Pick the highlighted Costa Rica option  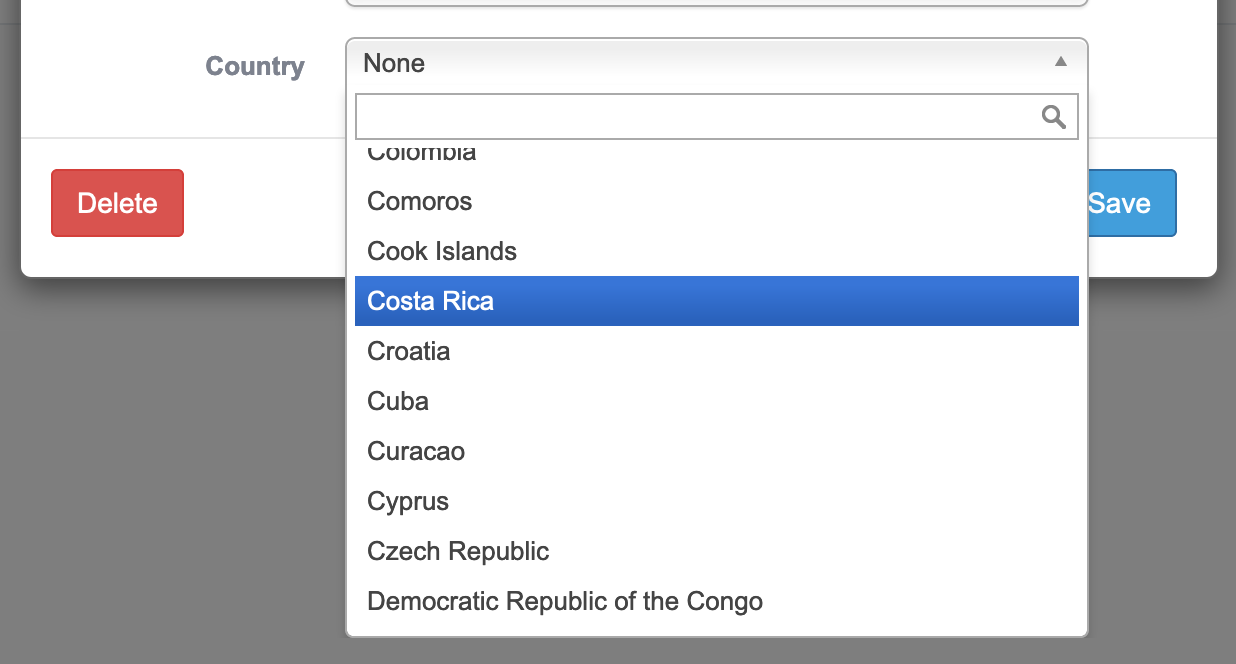pos(431,301)
